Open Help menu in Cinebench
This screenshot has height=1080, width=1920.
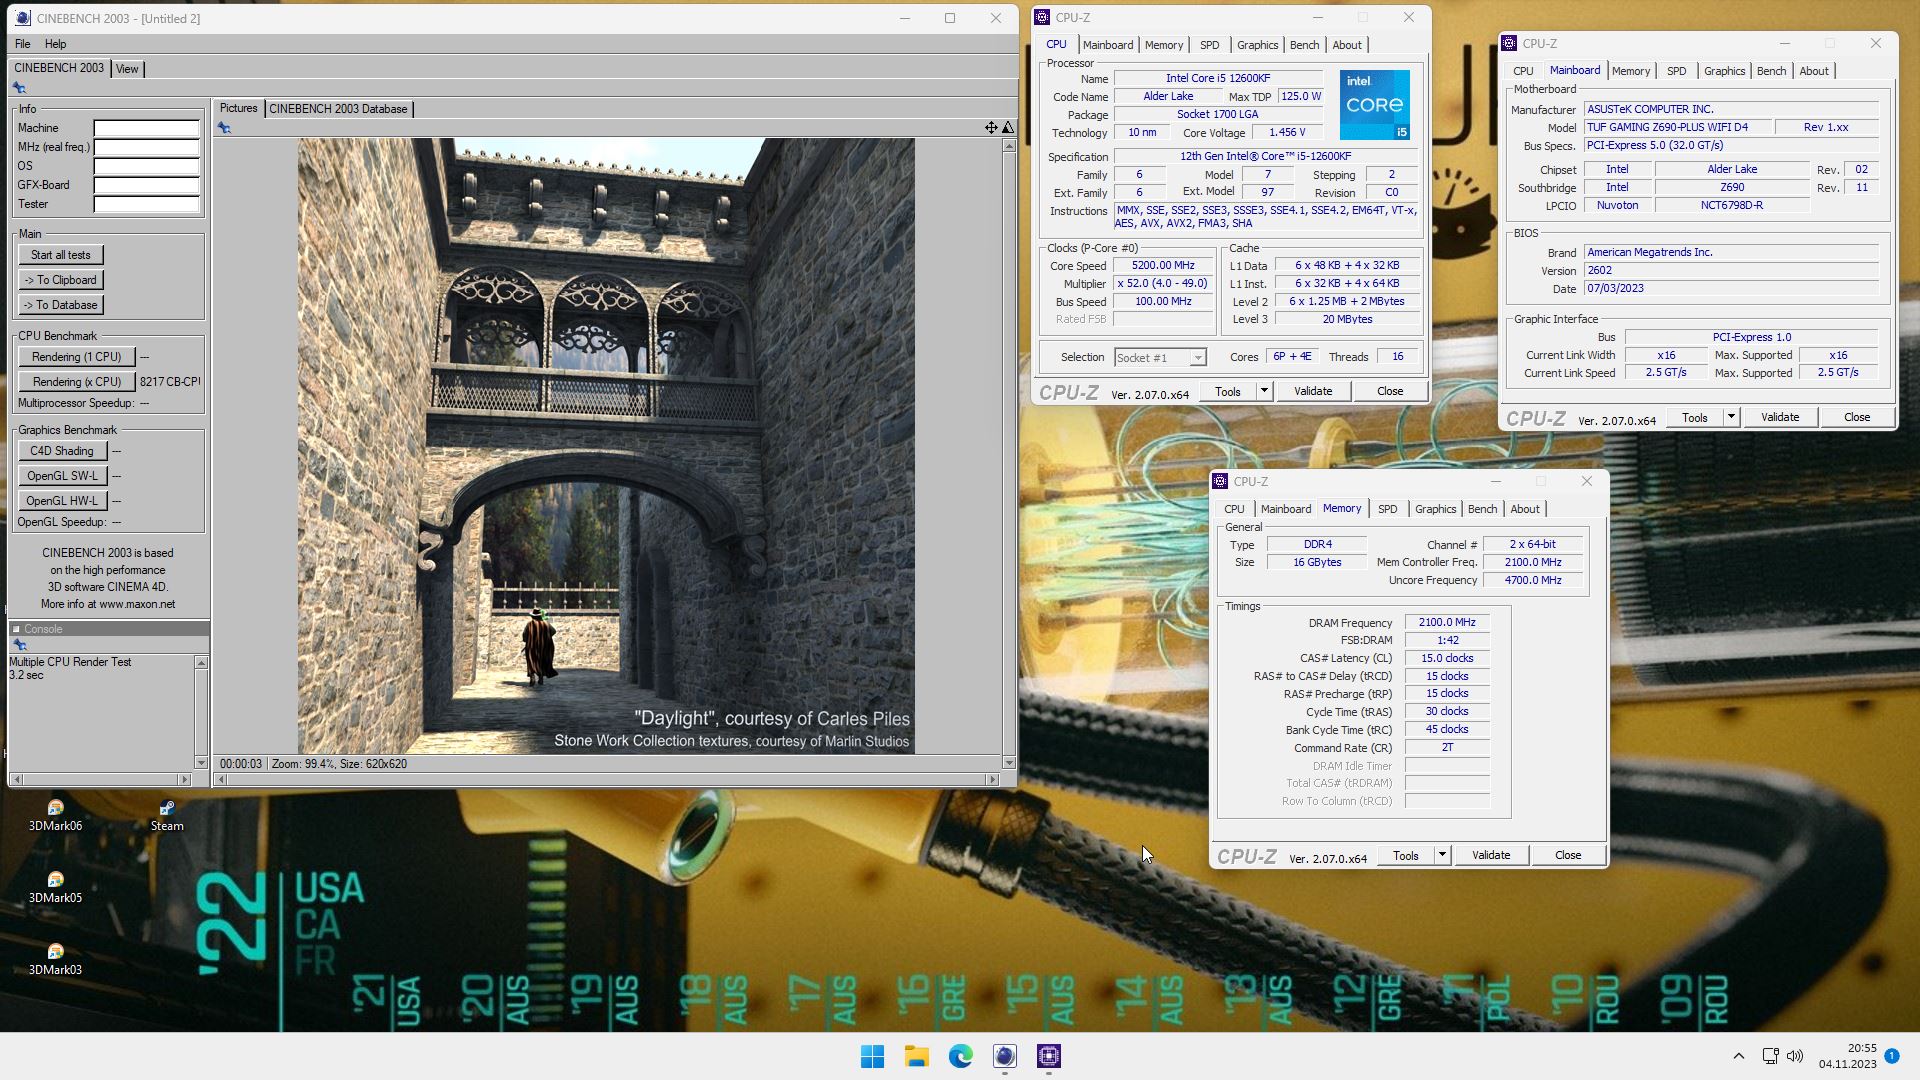coord(55,44)
